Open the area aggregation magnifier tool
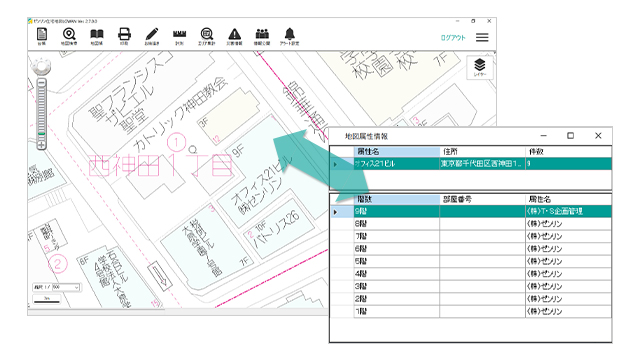The height and width of the screenshot is (360, 640). [207, 36]
